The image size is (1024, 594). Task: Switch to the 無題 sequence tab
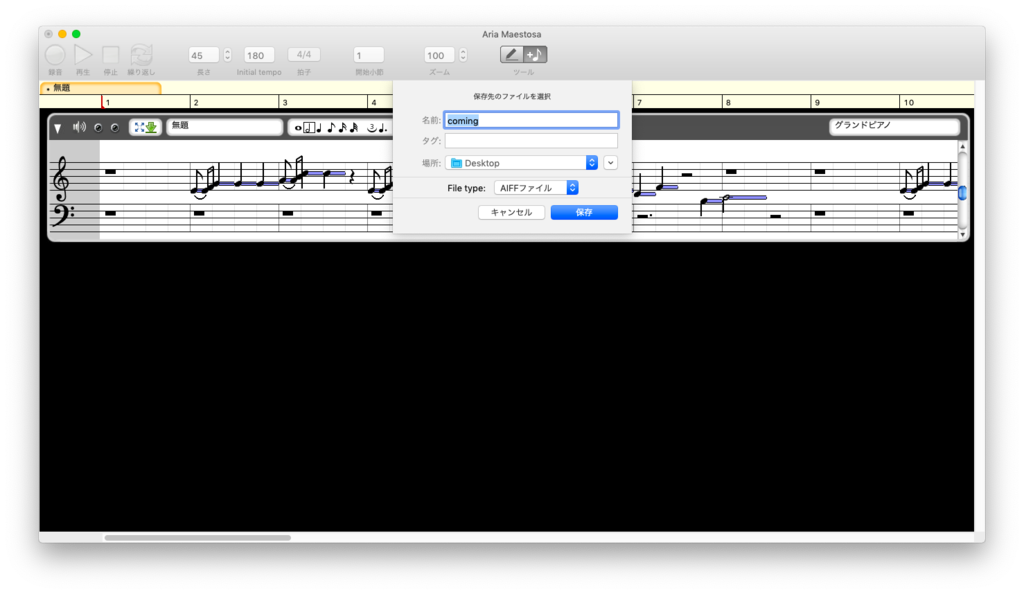pos(101,87)
